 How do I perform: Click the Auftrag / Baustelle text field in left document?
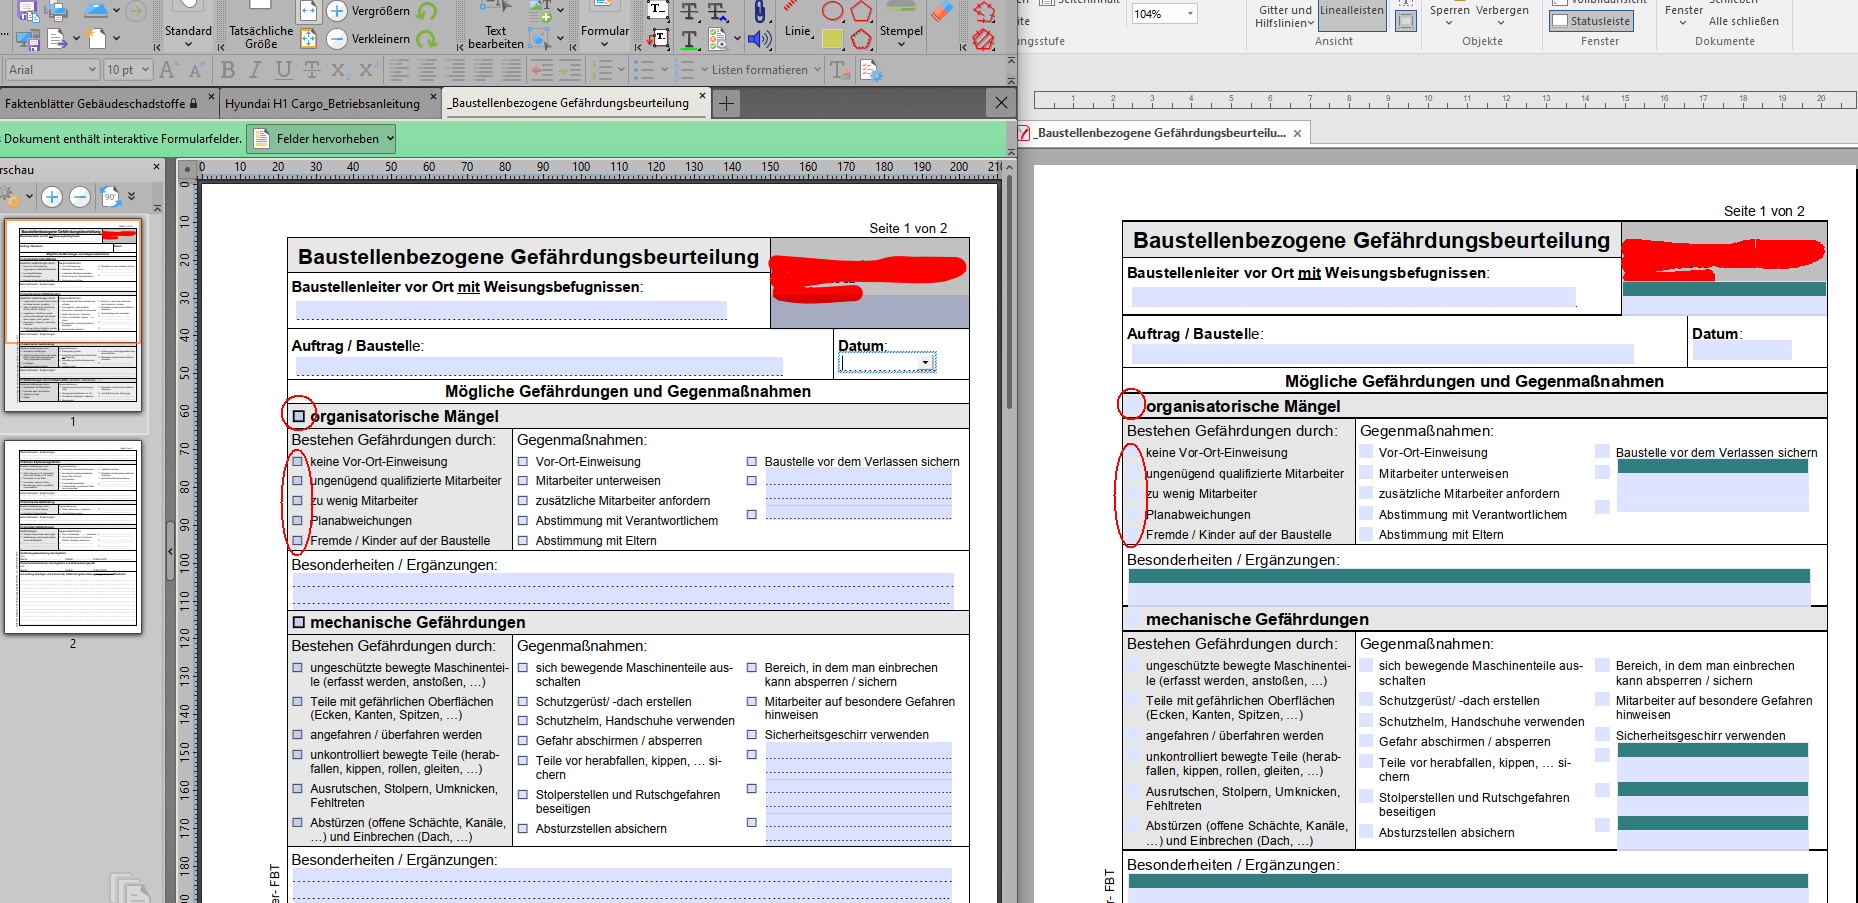(x=538, y=366)
